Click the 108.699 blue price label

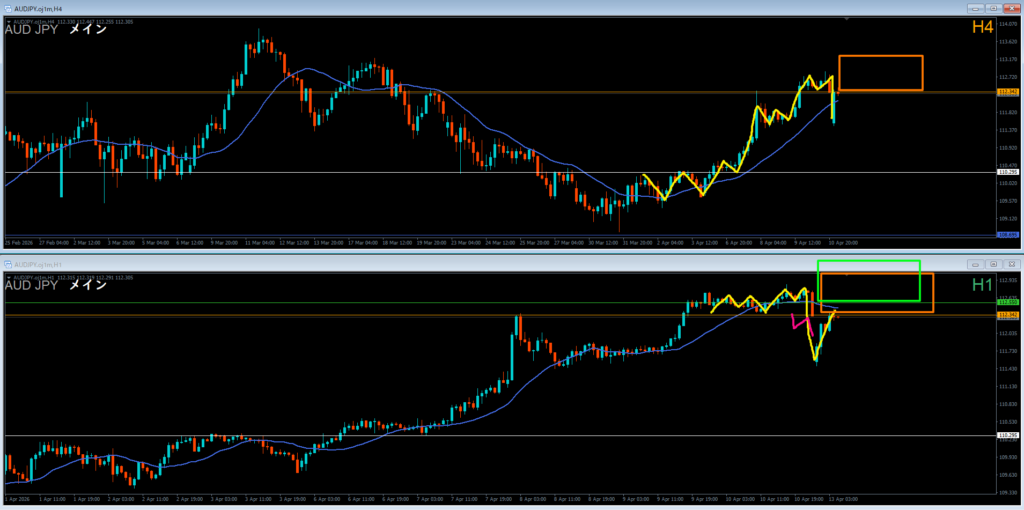pos(1008,235)
